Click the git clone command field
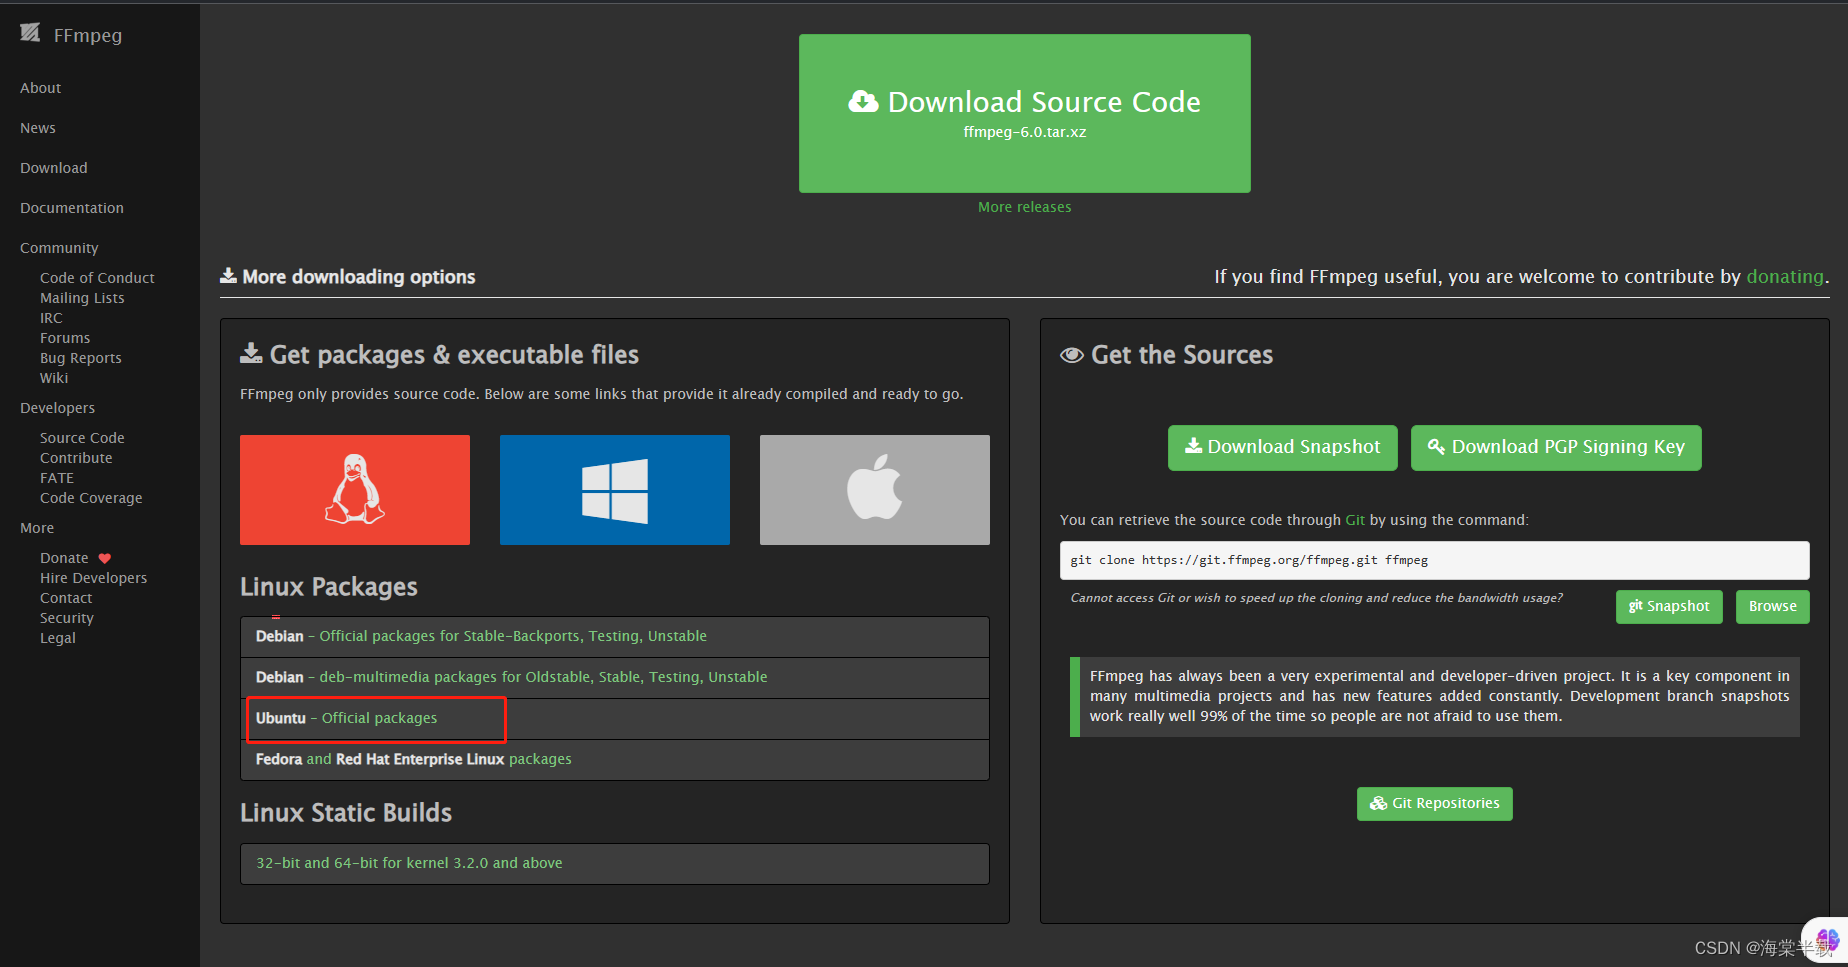1848x967 pixels. pos(1435,560)
